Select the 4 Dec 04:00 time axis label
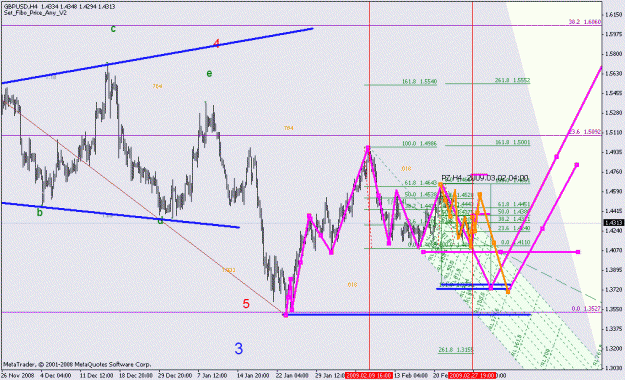The height and width of the screenshot is (380, 625). [x=56, y=376]
